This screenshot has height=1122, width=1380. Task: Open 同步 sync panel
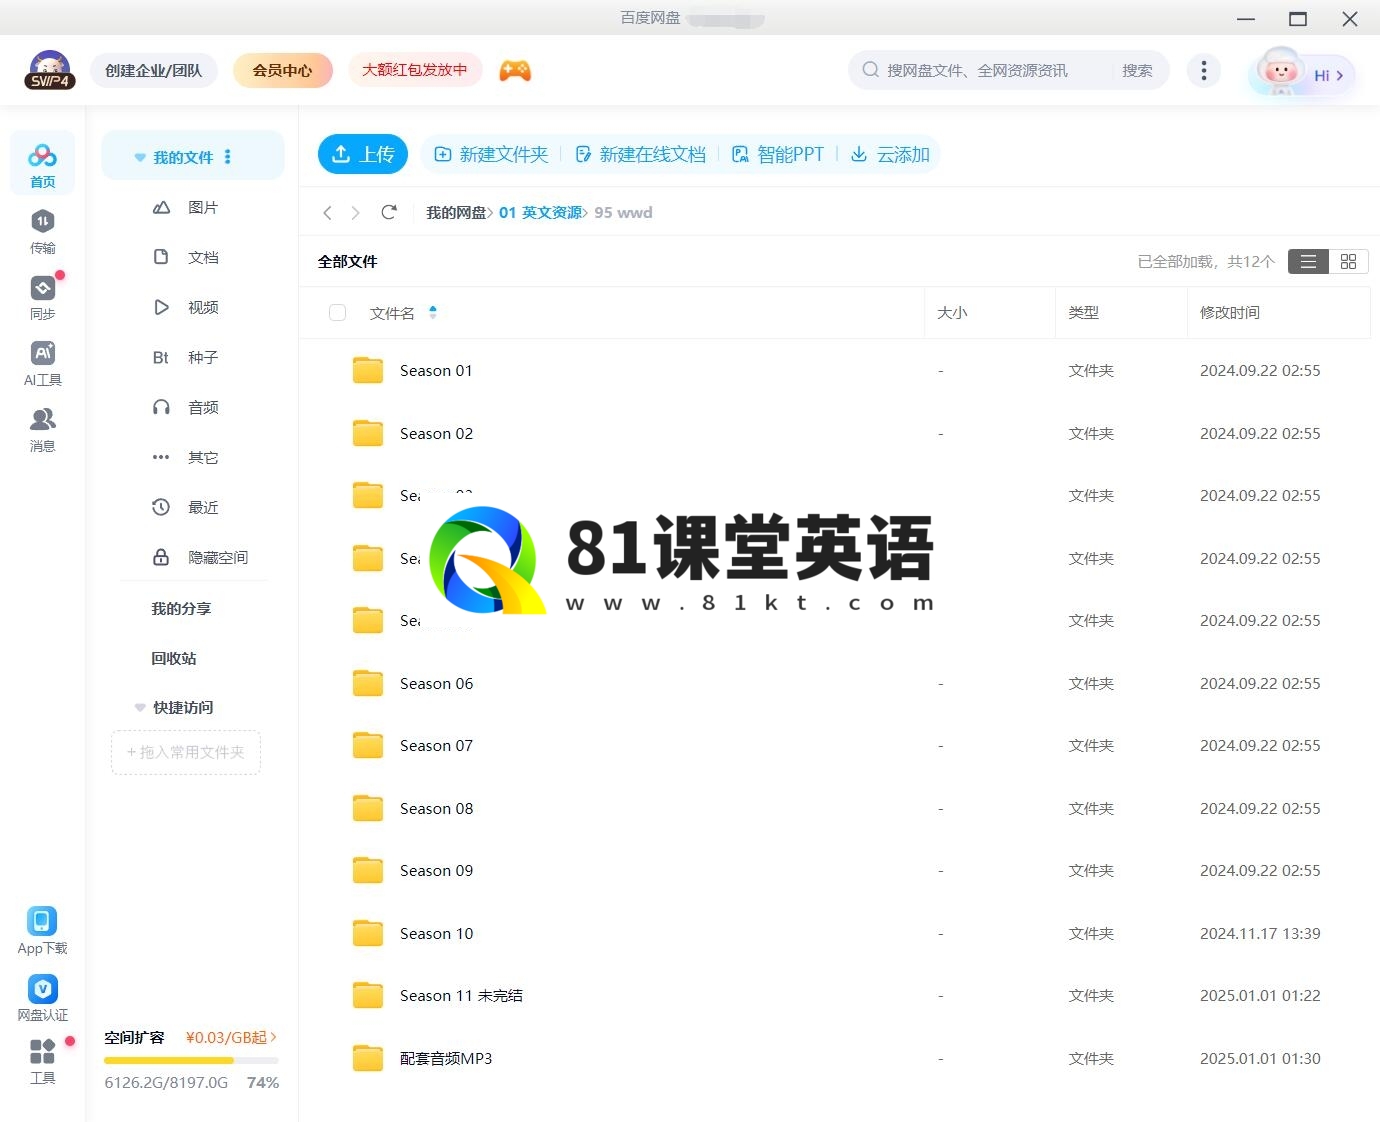click(x=42, y=298)
